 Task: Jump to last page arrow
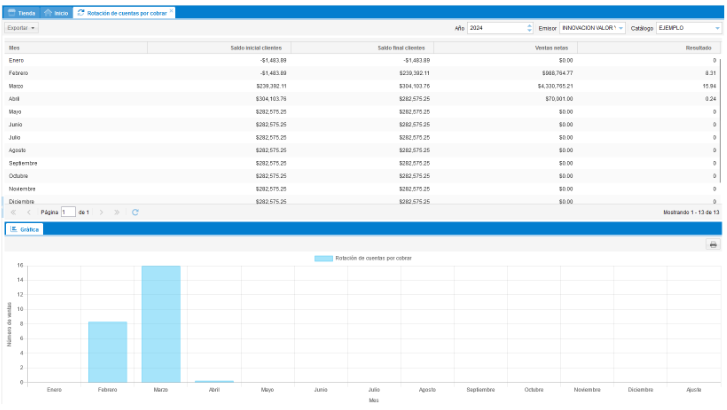118,212
